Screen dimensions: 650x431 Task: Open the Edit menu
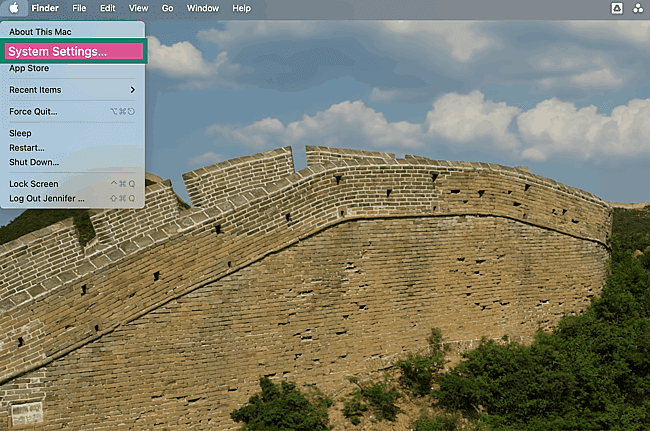(107, 8)
